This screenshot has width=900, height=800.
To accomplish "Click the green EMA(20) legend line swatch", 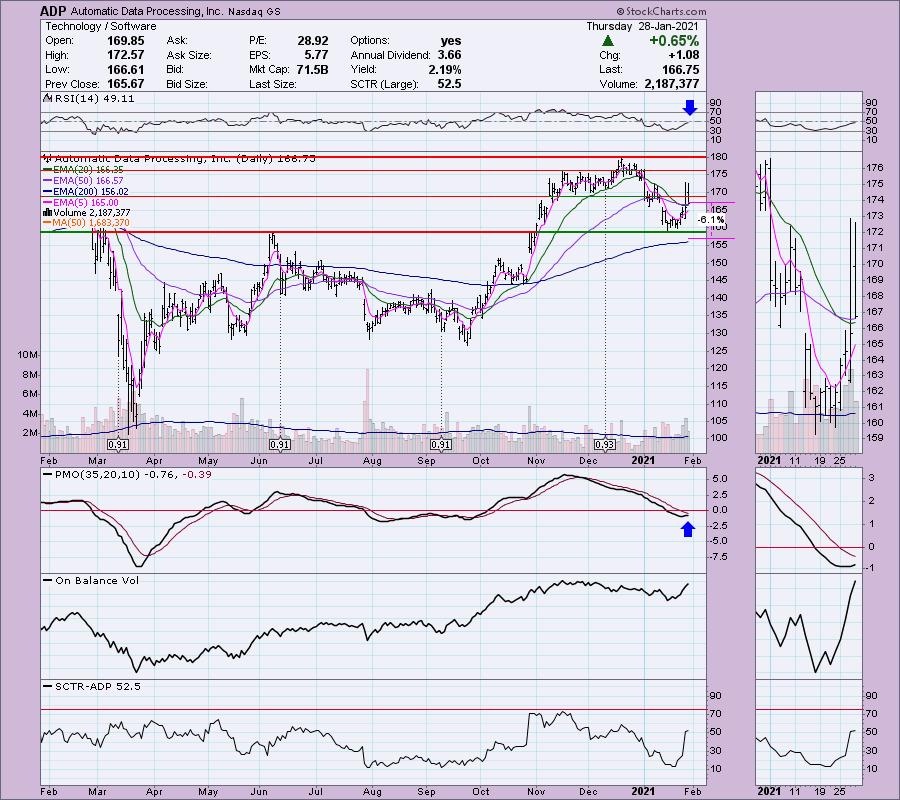I will (47, 170).
